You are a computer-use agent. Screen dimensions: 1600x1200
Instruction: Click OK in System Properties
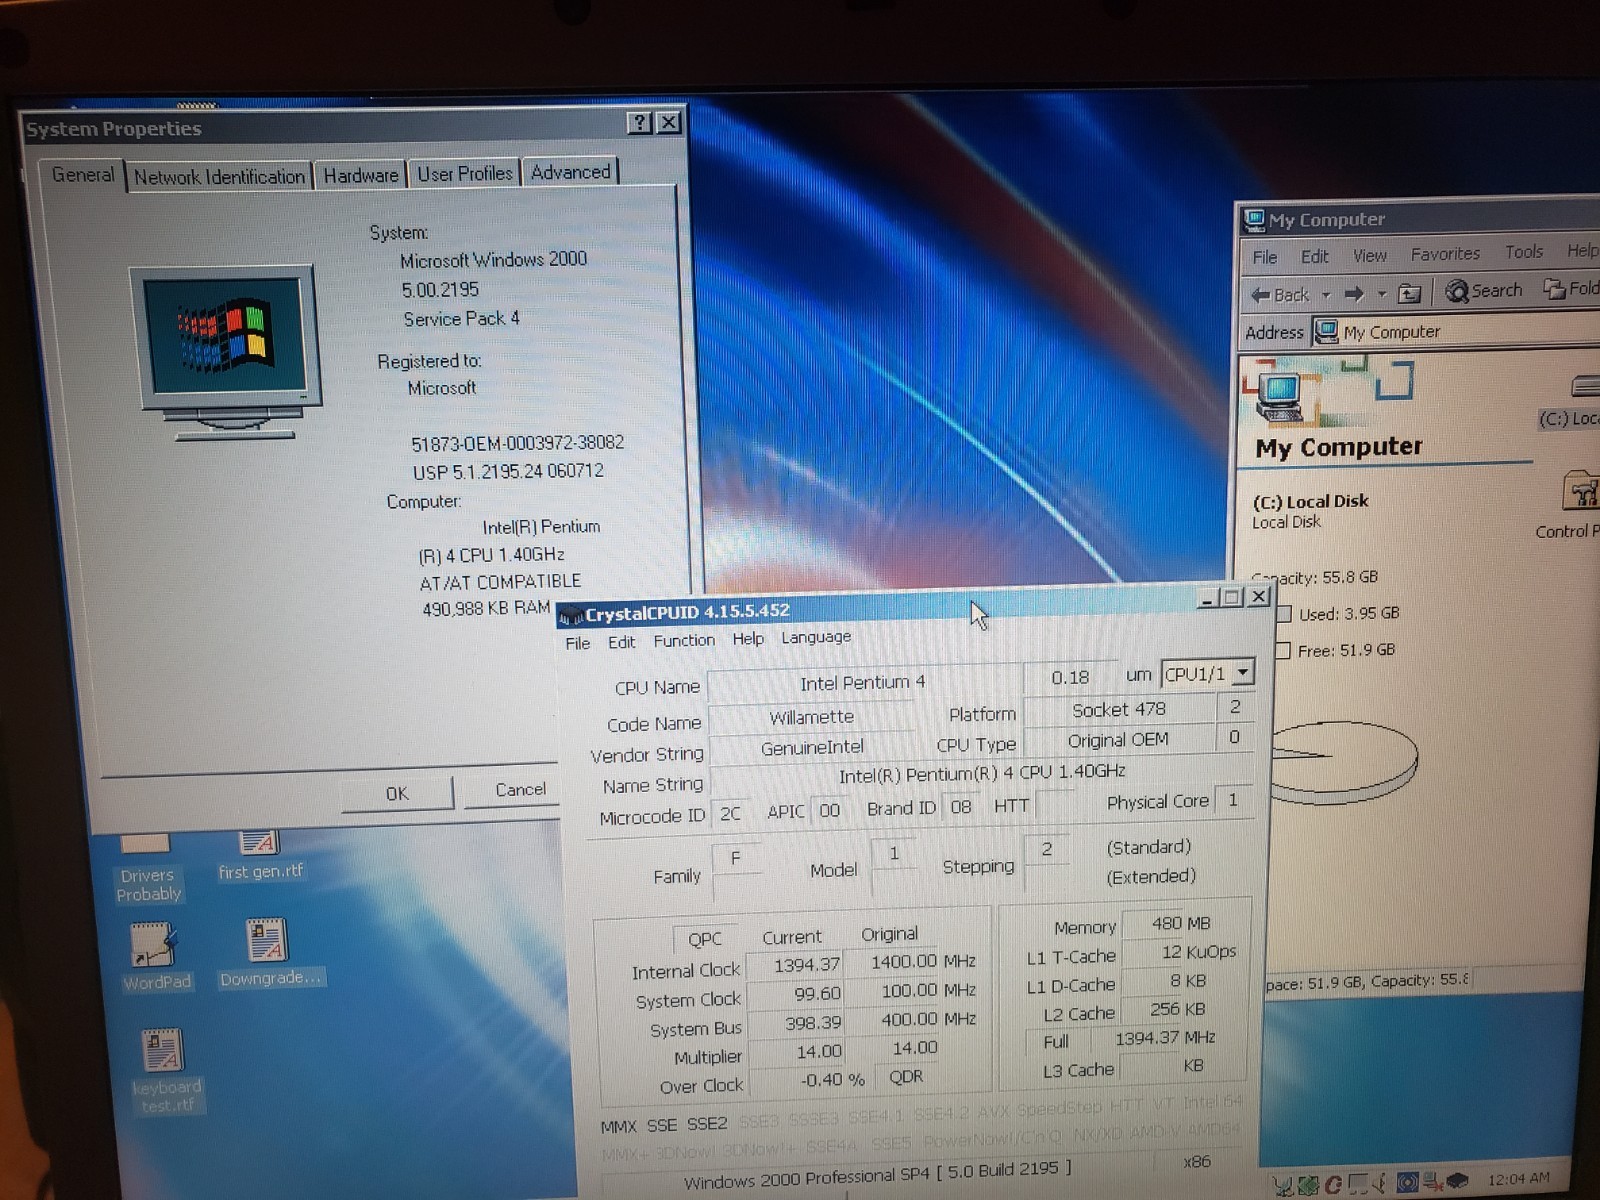tap(397, 793)
